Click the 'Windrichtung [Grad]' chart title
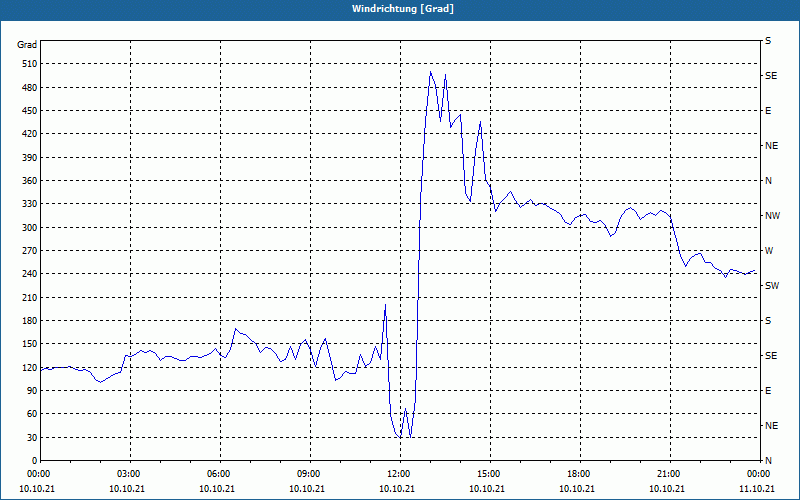800x500 pixels. [403, 9]
